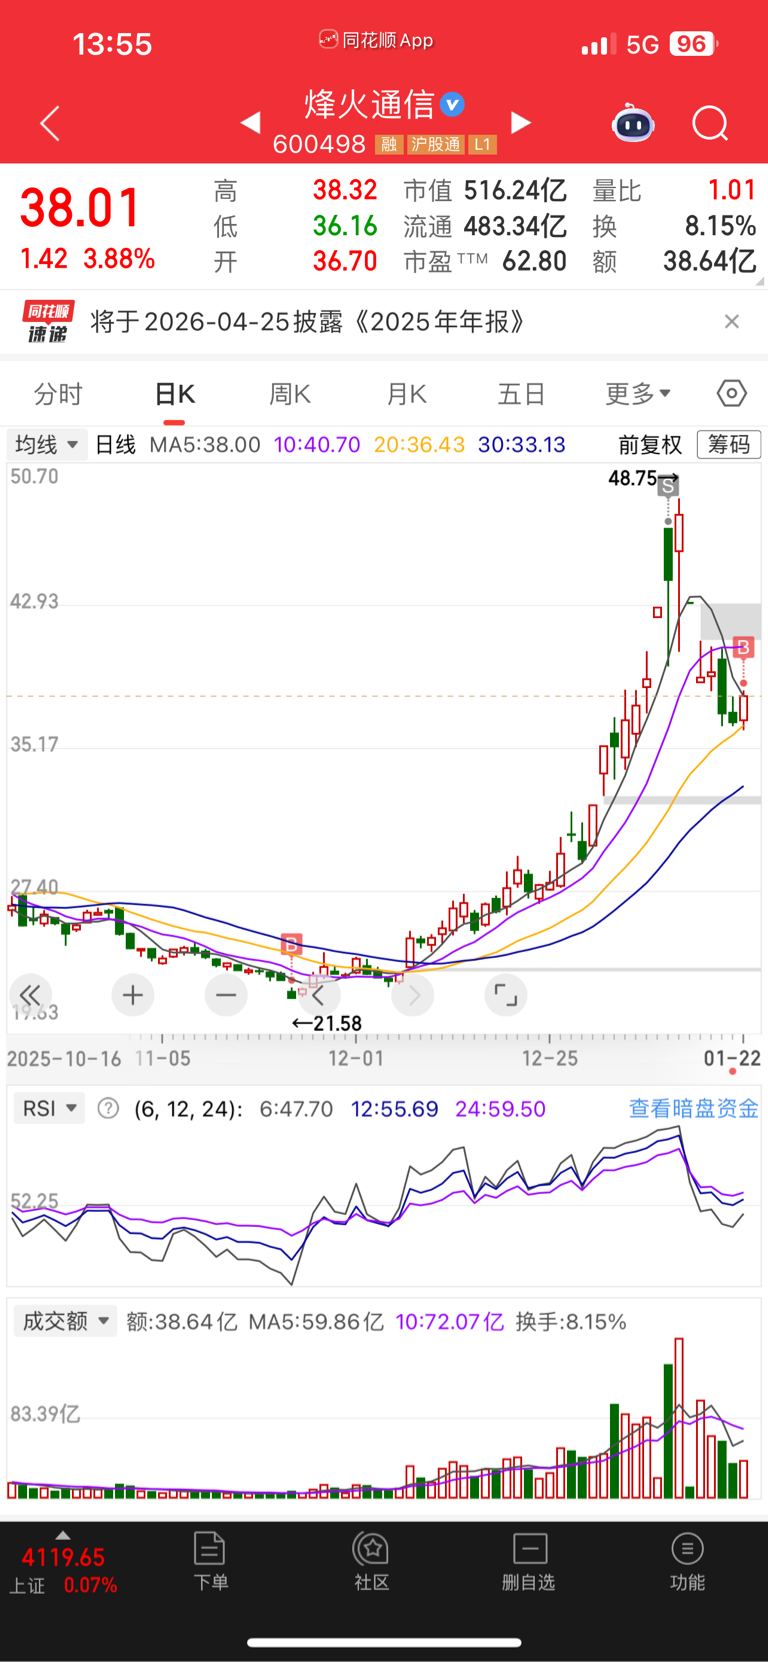Open 查看暗盘资金 link

coord(693,1108)
